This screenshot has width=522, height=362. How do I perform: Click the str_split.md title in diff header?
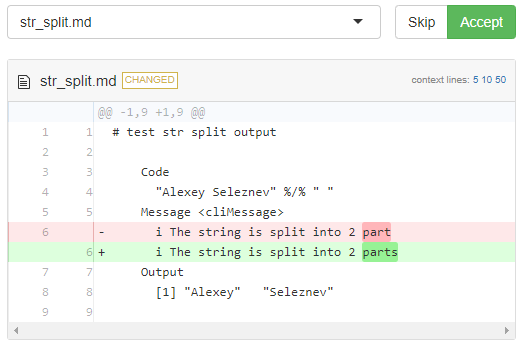tap(78, 81)
